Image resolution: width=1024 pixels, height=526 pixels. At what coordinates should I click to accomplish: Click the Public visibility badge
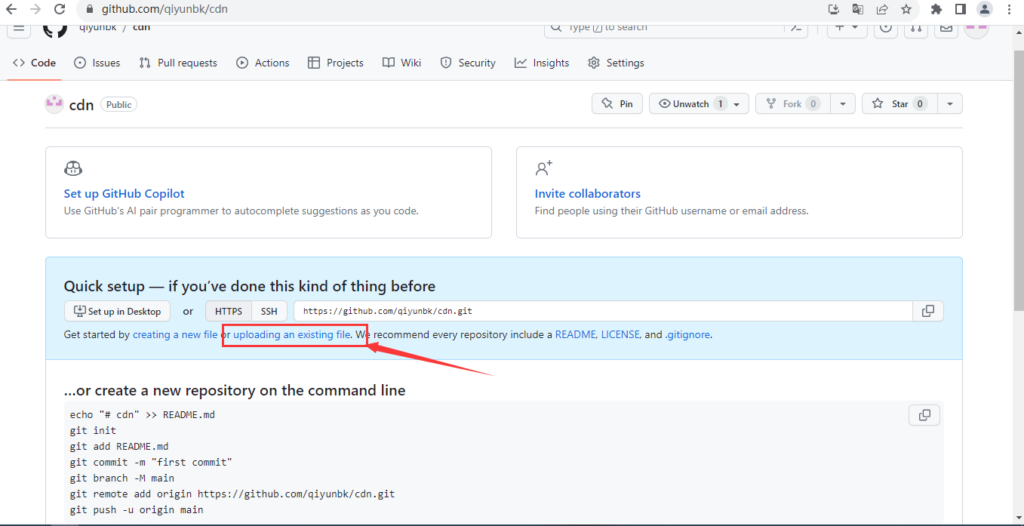pos(119,105)
